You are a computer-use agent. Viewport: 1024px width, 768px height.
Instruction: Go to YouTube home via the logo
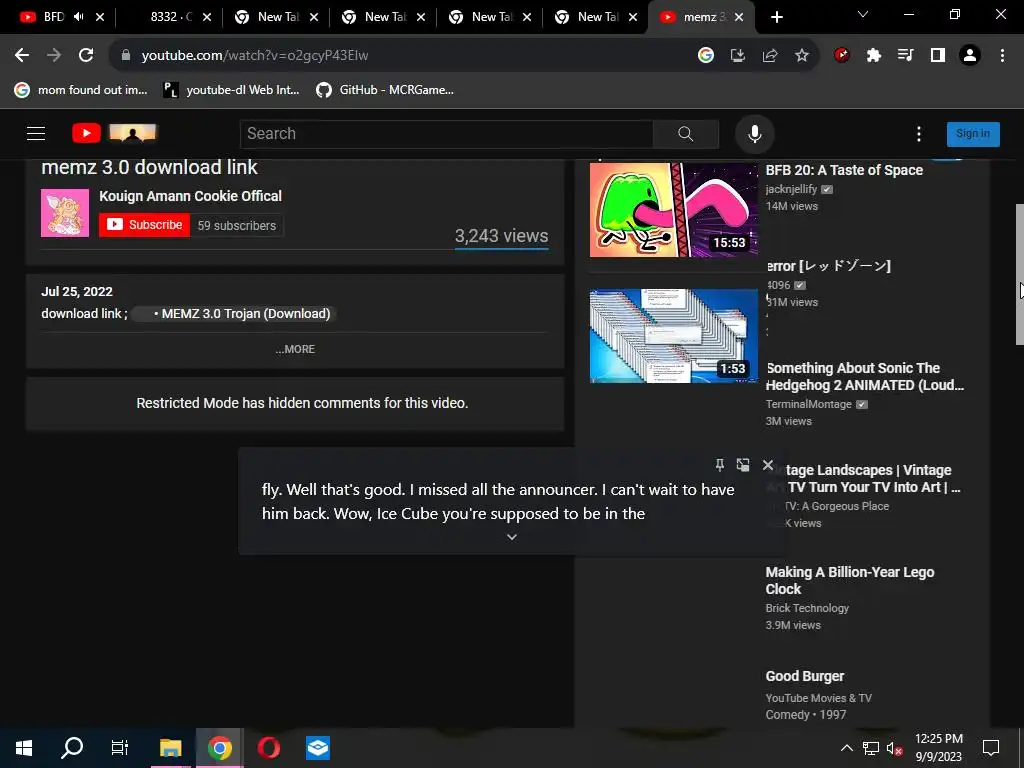pyautogui.click(x=114, y=133)
